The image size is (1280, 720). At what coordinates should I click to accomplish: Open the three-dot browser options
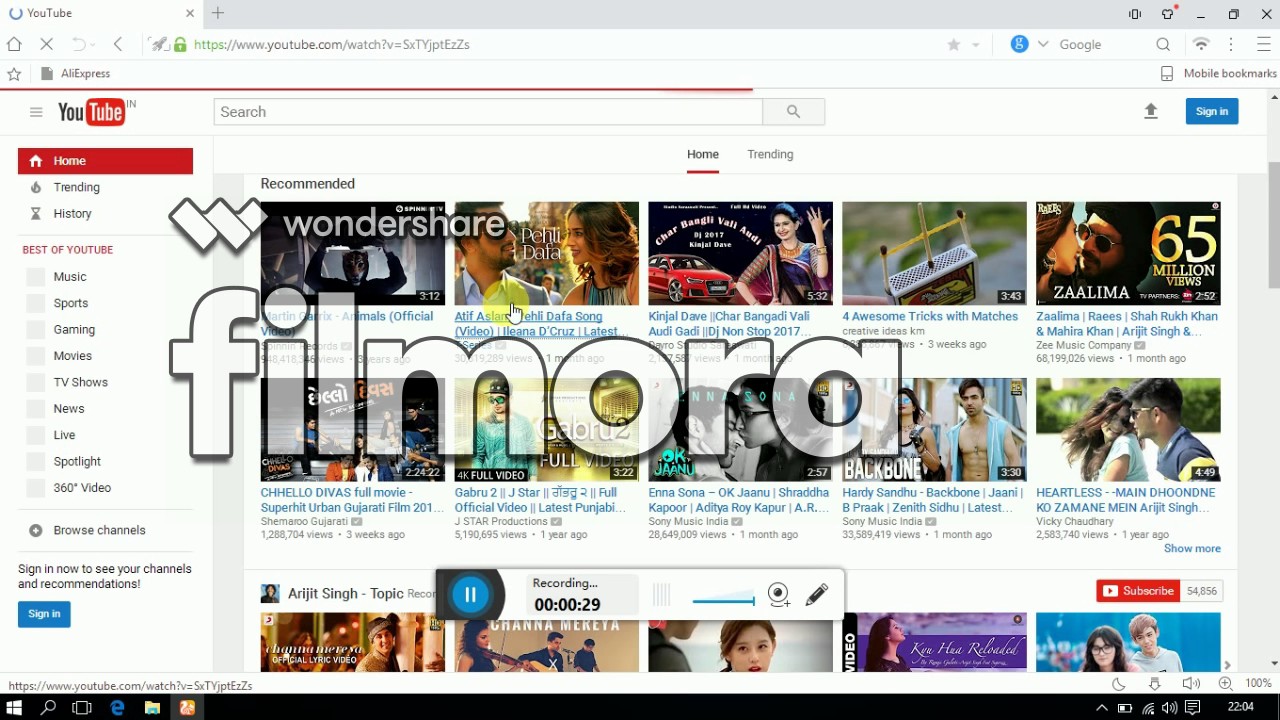[x=1231, y=44]
